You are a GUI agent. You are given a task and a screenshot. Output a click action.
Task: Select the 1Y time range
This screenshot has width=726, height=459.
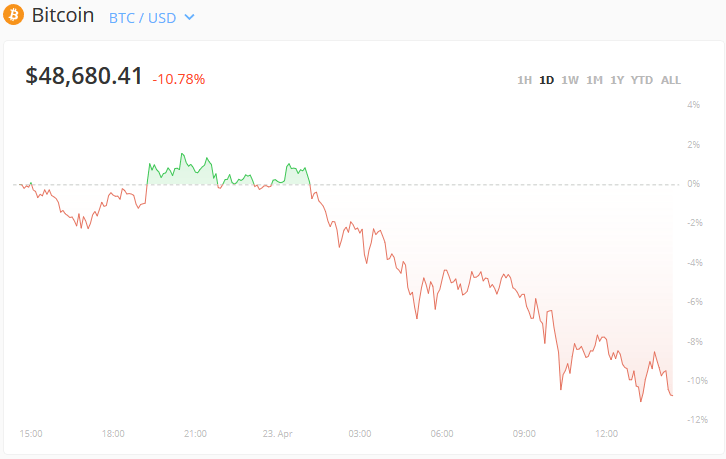[617, 80]
